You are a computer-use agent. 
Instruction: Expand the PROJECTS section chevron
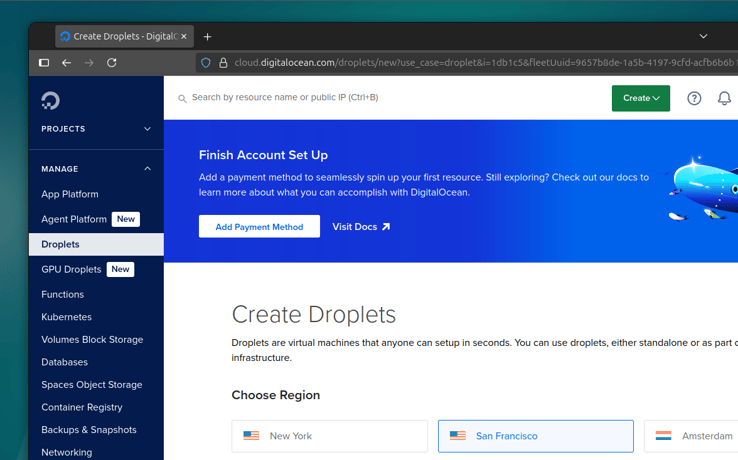coord(147,129)
